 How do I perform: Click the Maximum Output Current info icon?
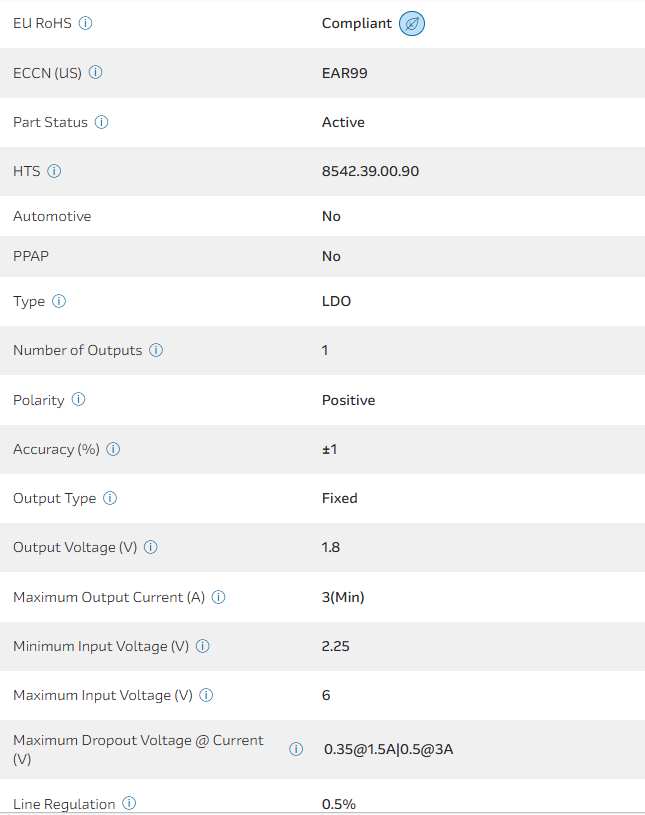pos(218,597)
